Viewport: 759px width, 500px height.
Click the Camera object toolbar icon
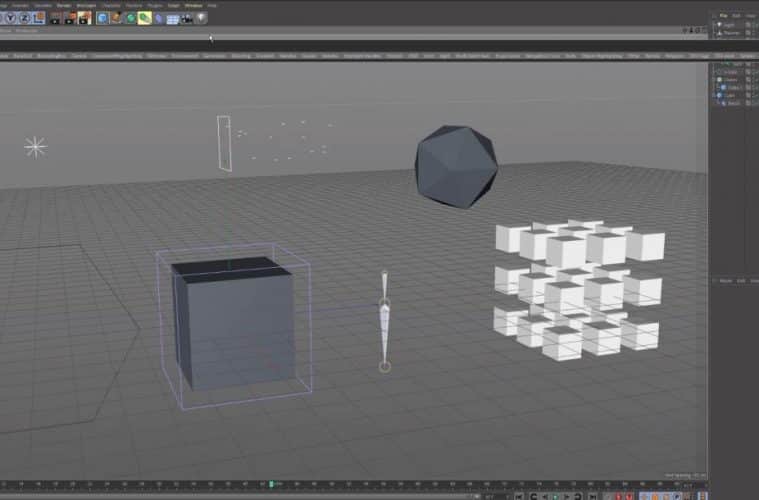click(187, 18)
